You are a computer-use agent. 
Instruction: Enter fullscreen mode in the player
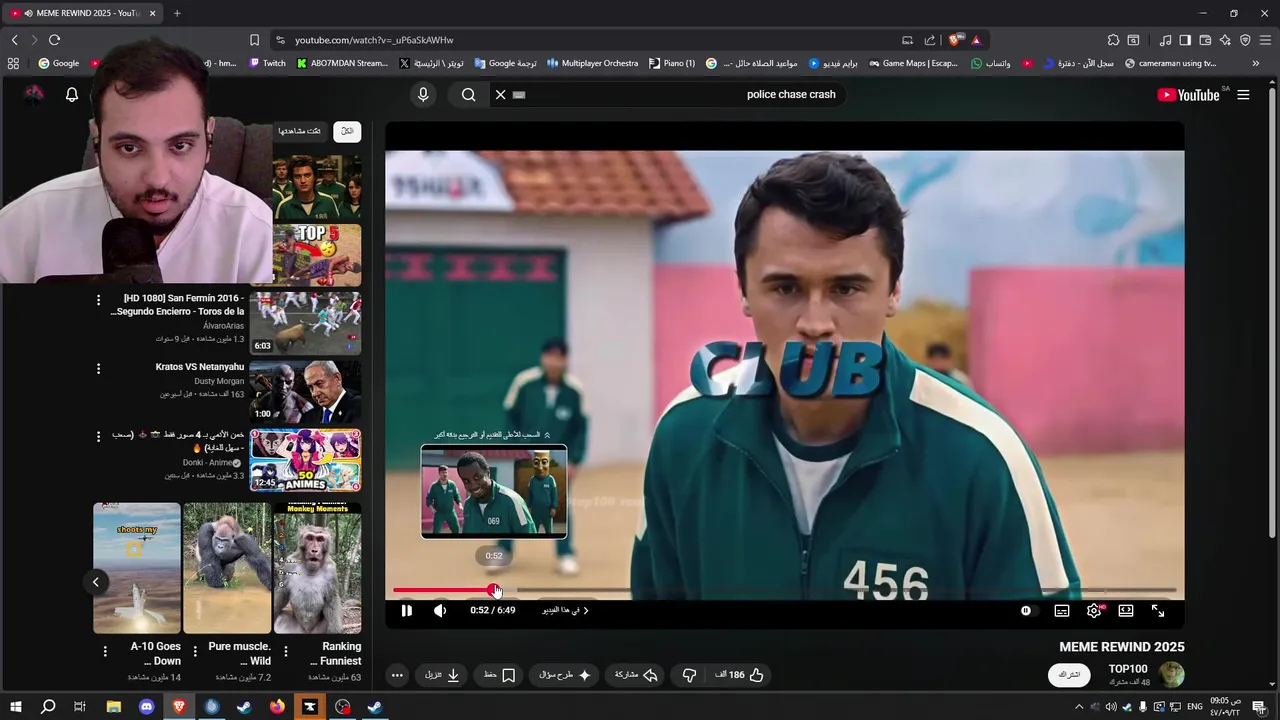(1158, 610)
